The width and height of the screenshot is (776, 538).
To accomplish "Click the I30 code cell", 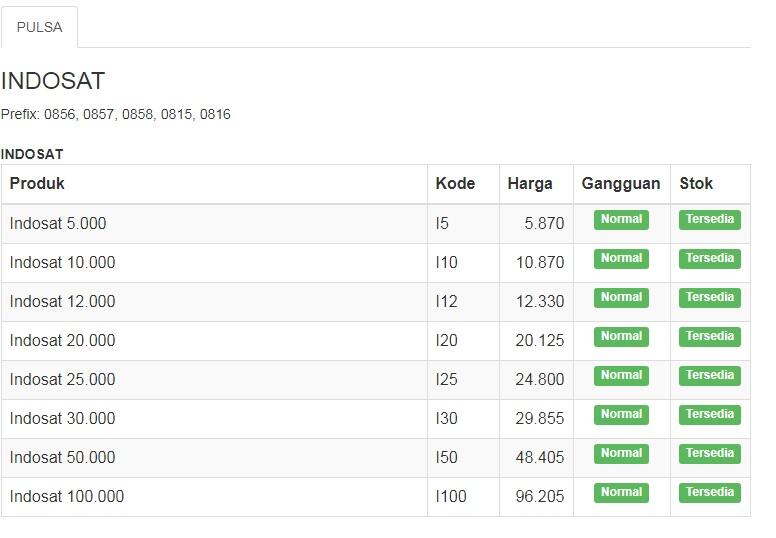I will point(463,419).
